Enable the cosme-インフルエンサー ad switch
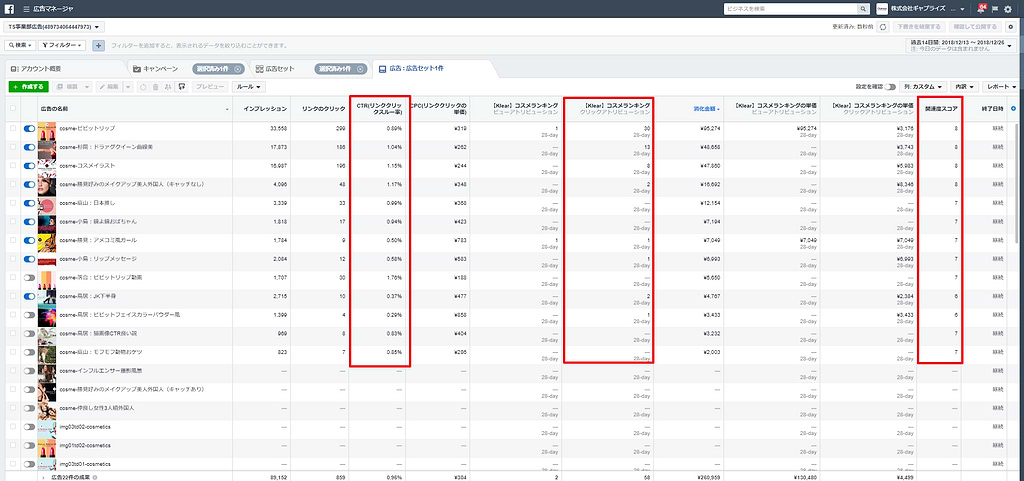The width and height of the screenshot is (1024, 481). coord(29,371)
